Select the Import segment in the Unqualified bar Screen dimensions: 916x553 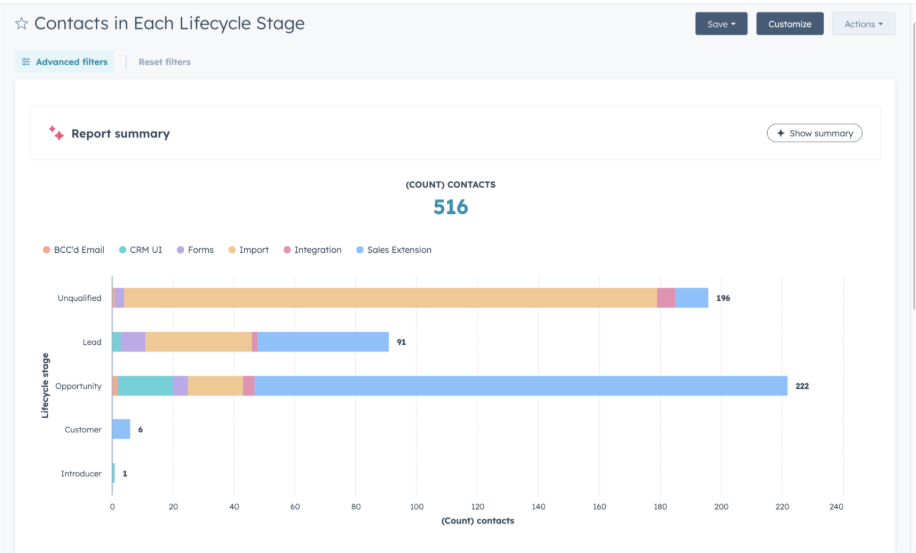390,298
